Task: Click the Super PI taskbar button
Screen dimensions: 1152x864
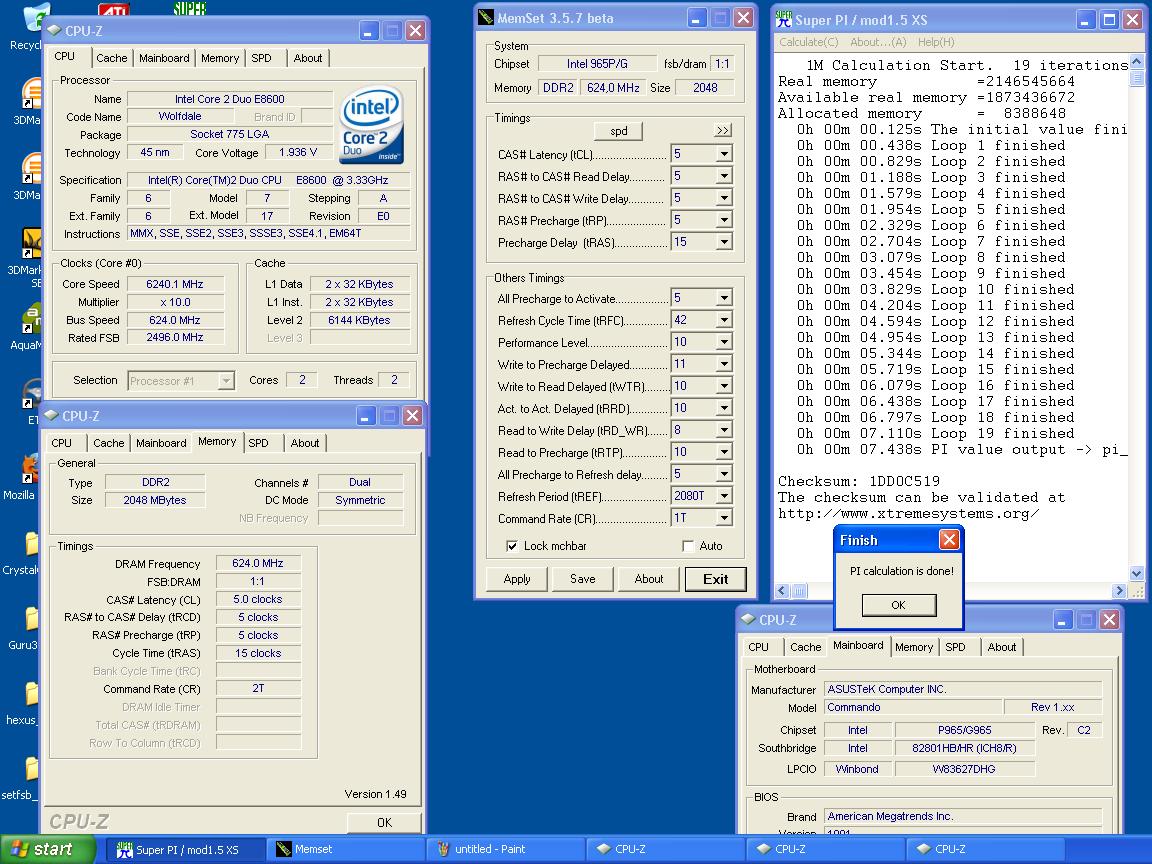Action: (x=185, y=849)
